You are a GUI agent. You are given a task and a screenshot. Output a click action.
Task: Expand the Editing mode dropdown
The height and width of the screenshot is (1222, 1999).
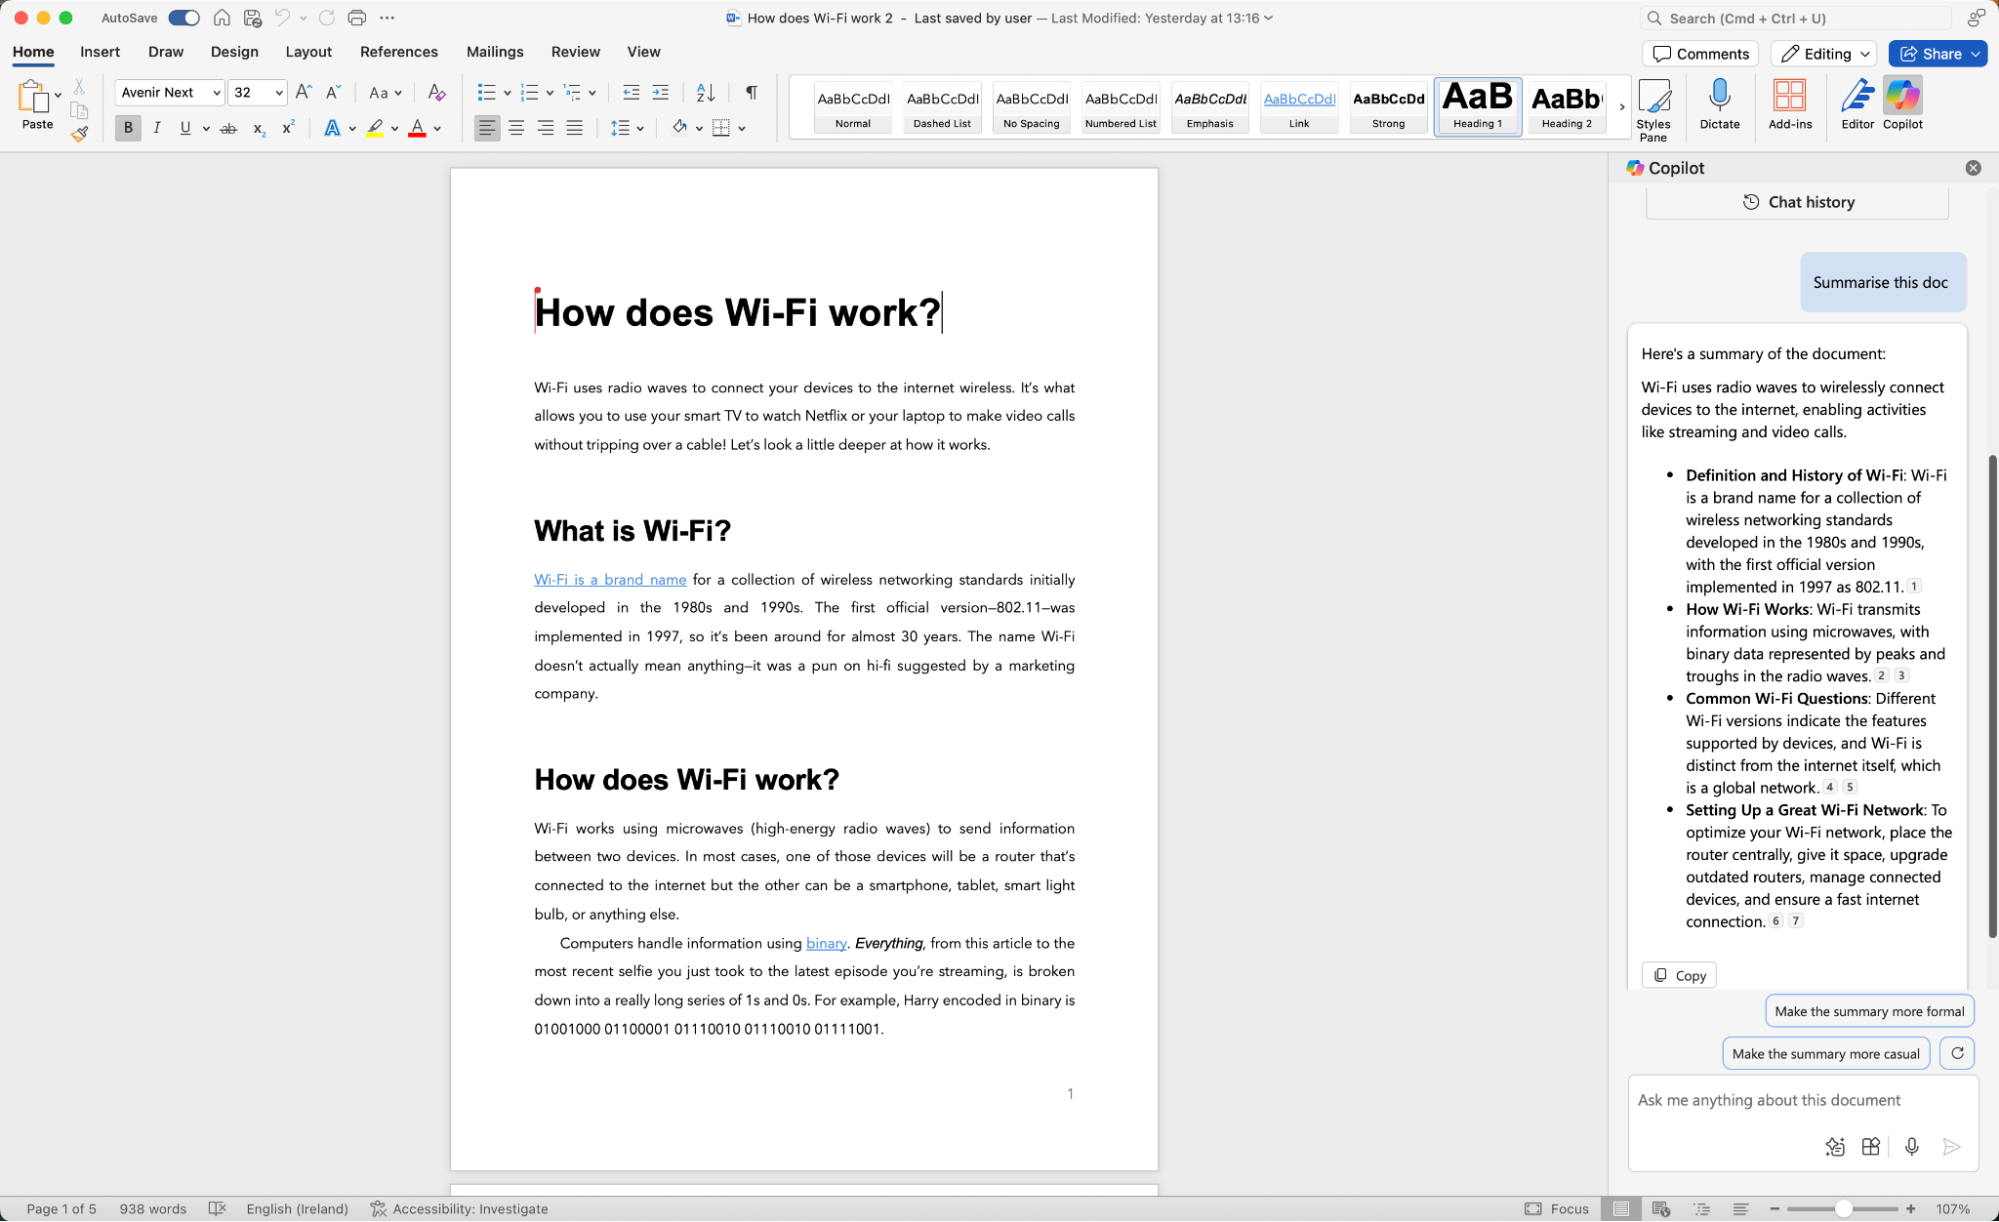[1865, 53]
